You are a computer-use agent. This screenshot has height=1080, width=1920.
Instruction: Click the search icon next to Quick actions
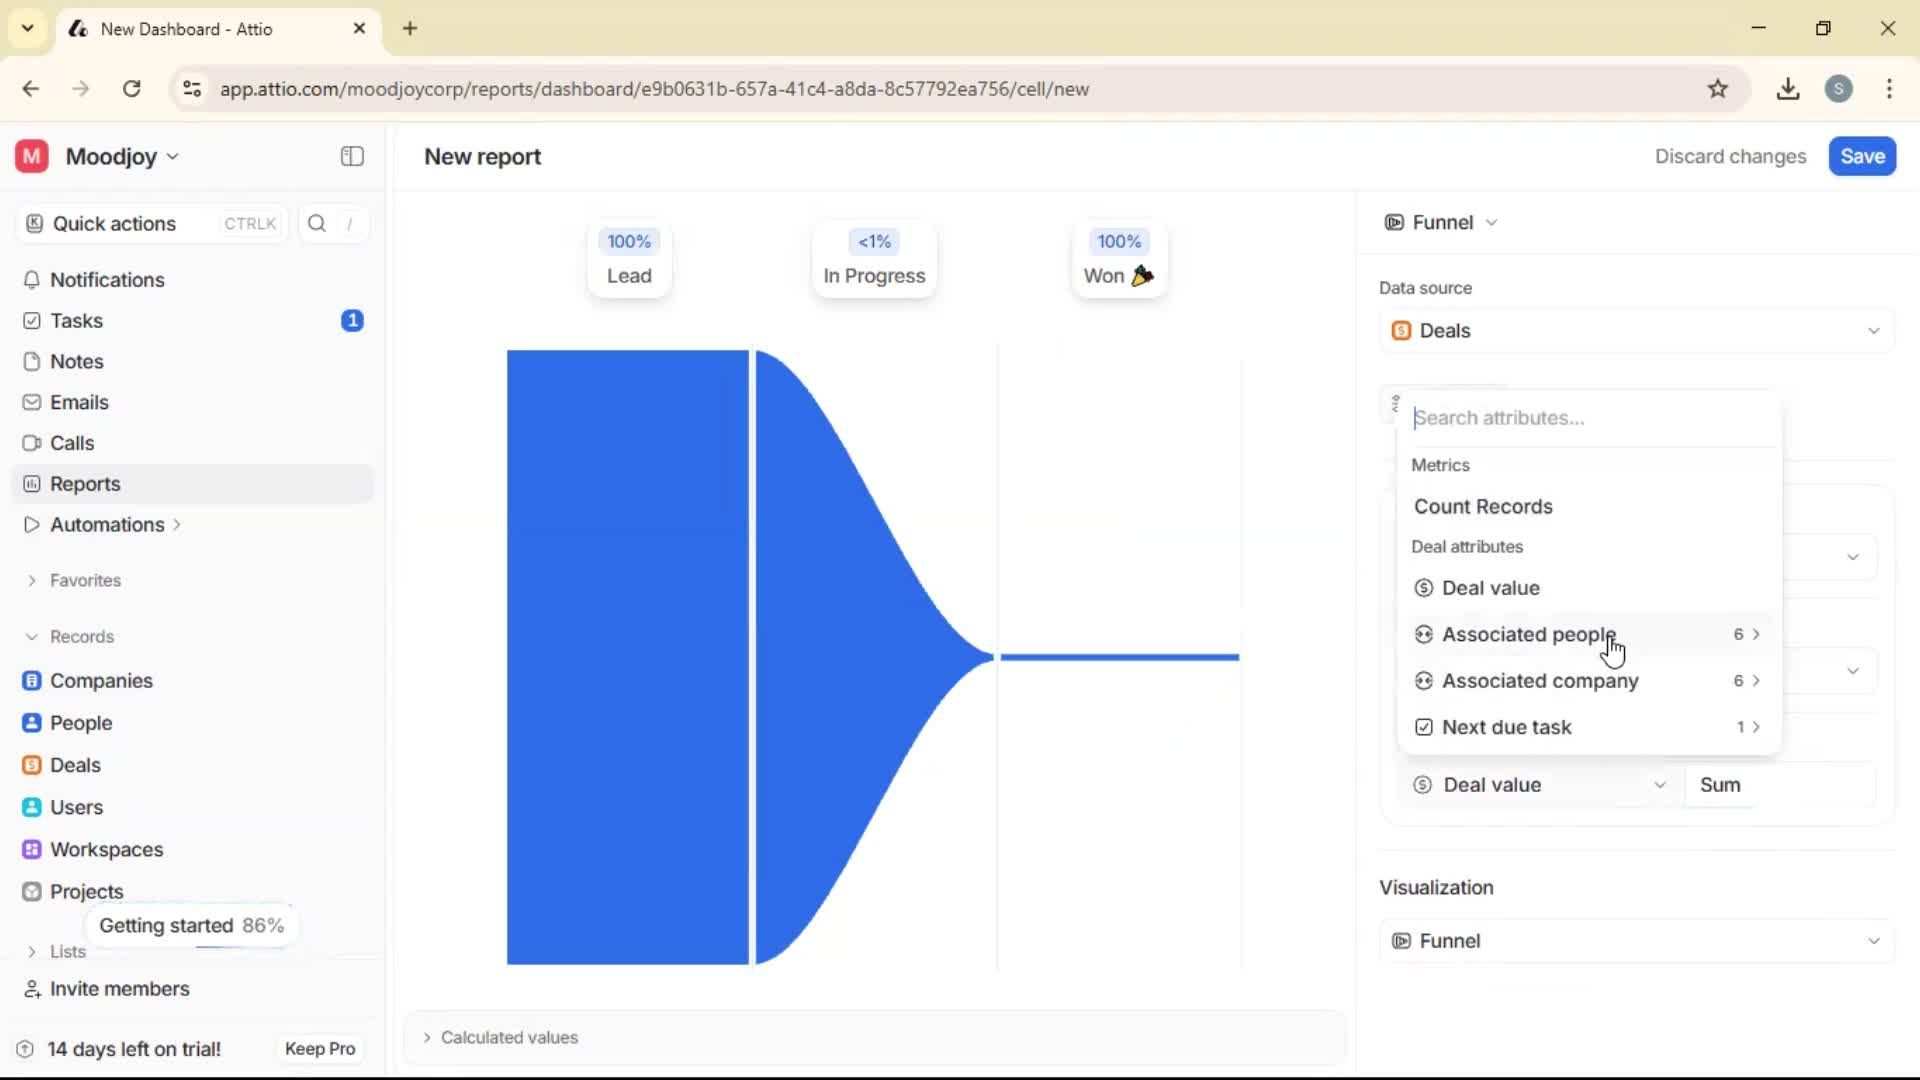pyautogui.click(x=316, y=223)
